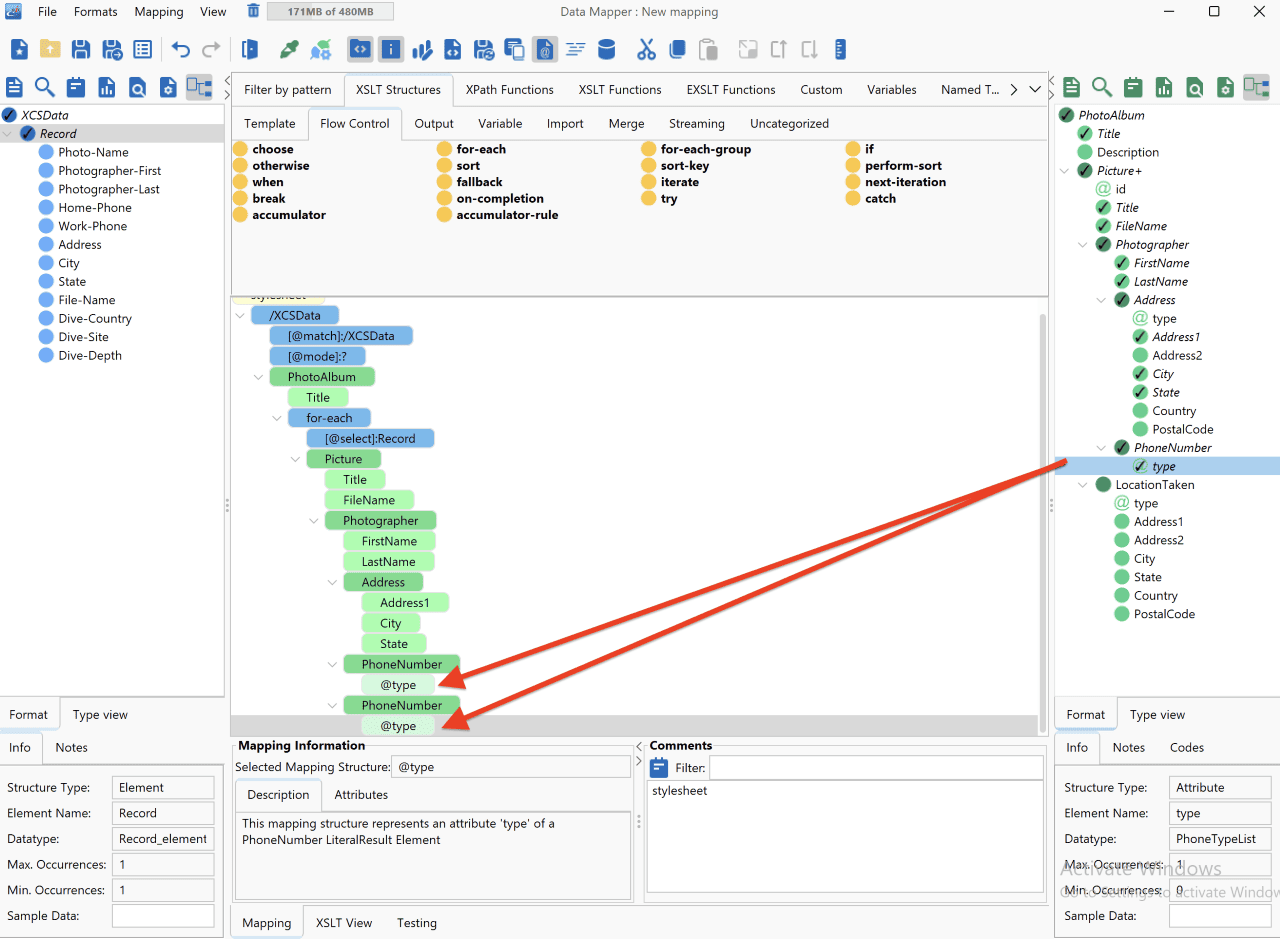Click the hand-and-bars toolbar icon
Image resolution: width=1280 pixels, height=939 pixels.
tap(422, 49)
